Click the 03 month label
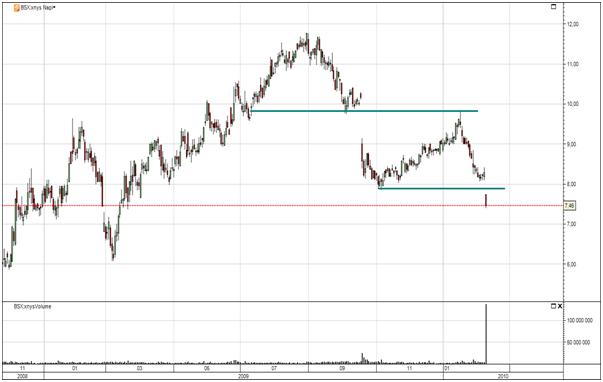Image resolution: width=603 pixels, height=382 pixels. coord(140,369)
